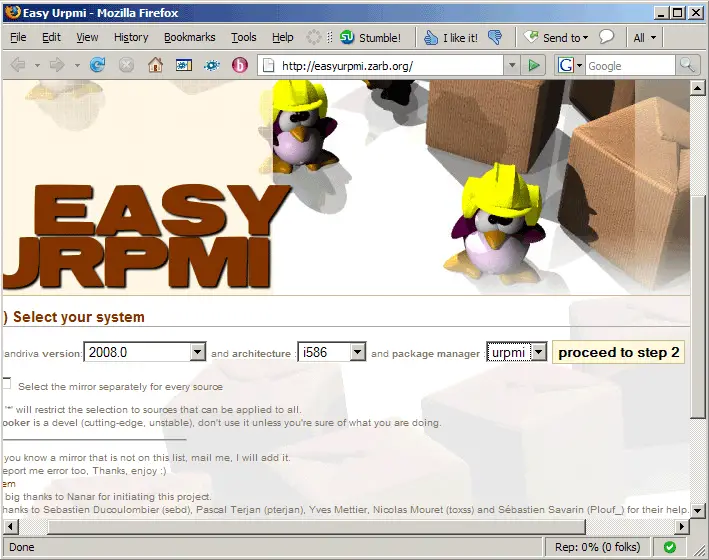Click the Firefox logo in title bar
Viewport: 709px width, 560px height.
point(13,12)
